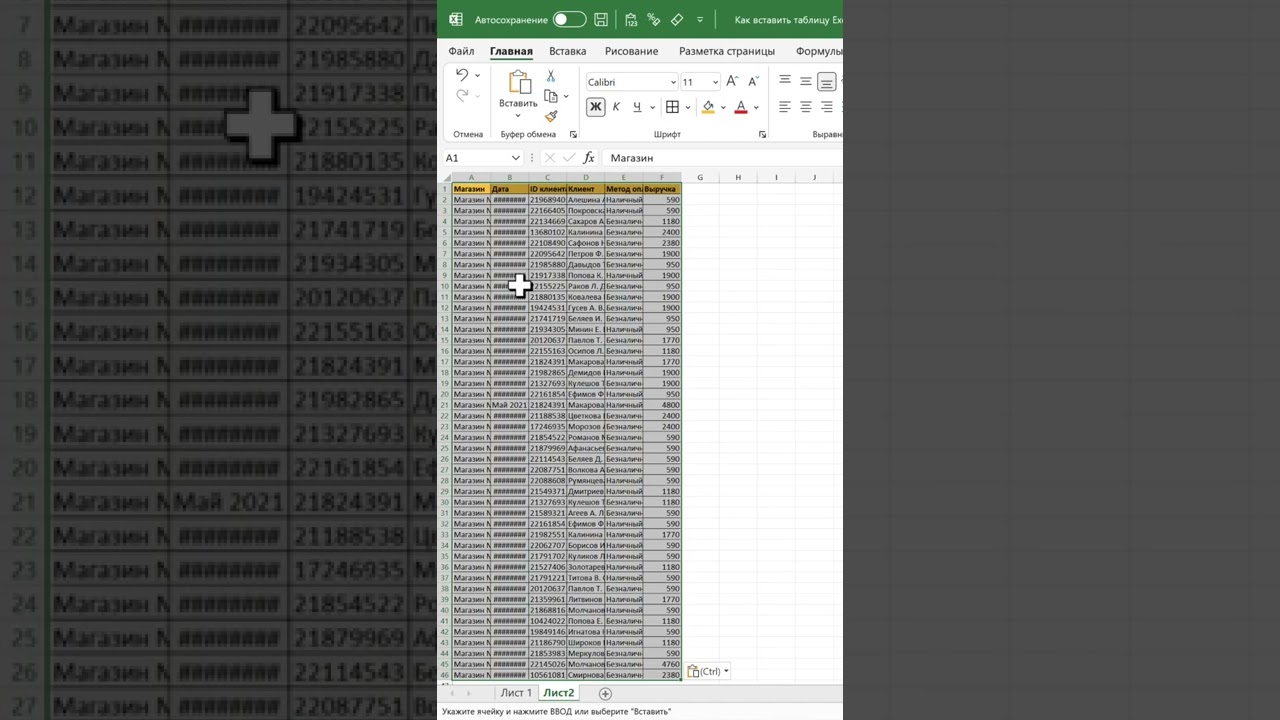
Task: Open the Шрифт group dialog launcher
Action: tap(762, 134)
